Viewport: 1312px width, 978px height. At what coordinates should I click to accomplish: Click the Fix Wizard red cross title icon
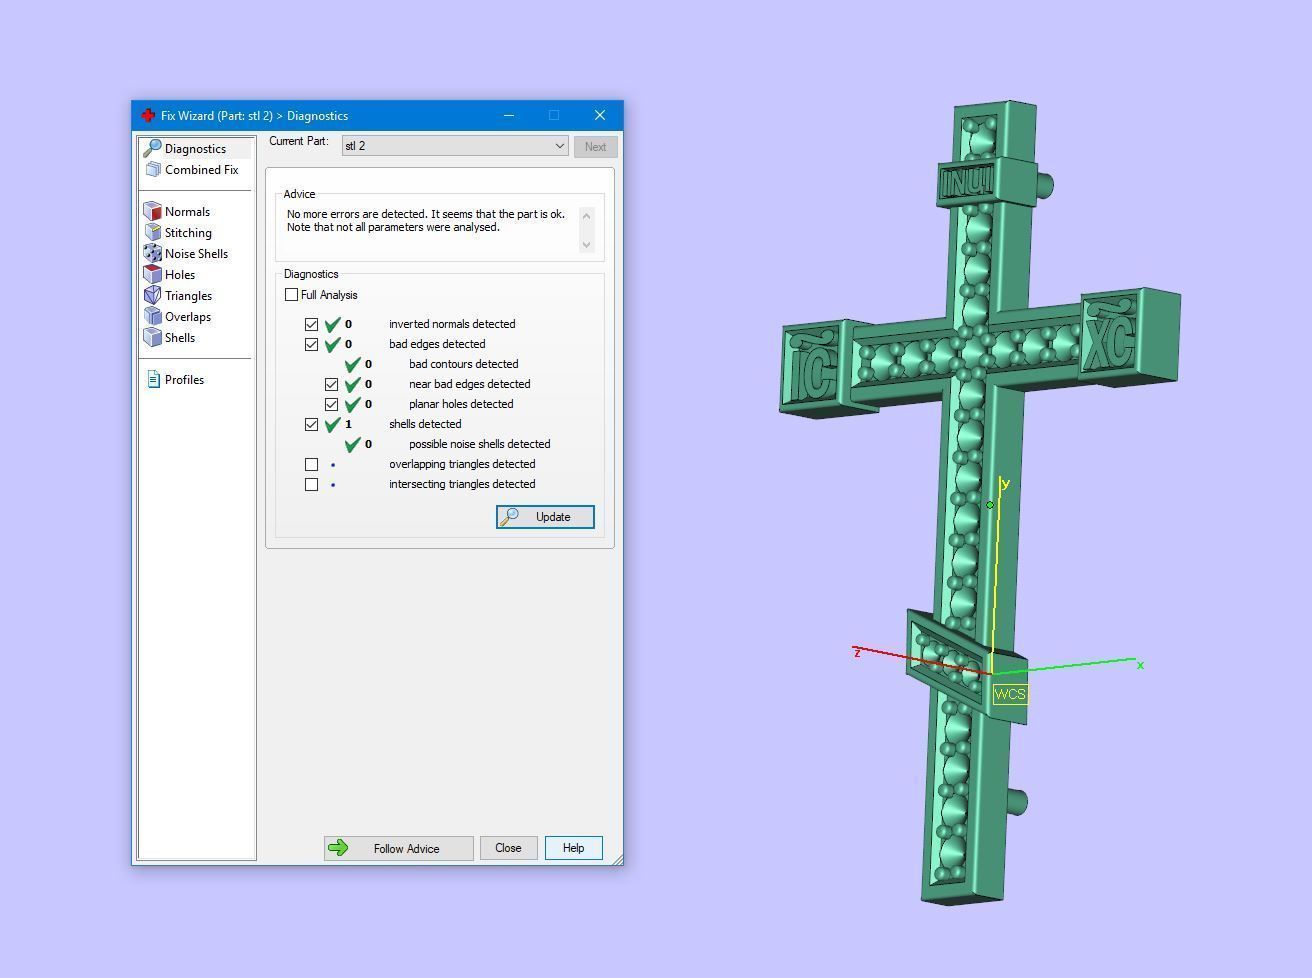pyautogui.click(x=148, y=116)
